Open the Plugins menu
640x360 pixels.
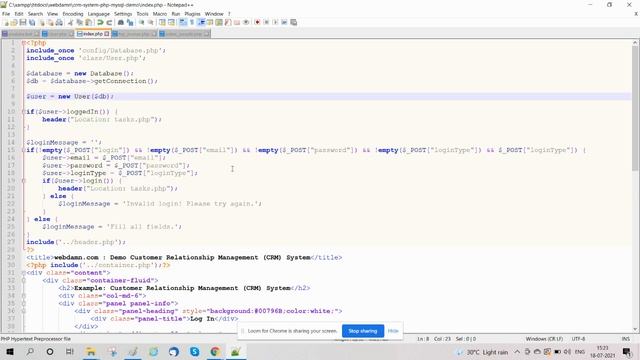click(192, 14)
